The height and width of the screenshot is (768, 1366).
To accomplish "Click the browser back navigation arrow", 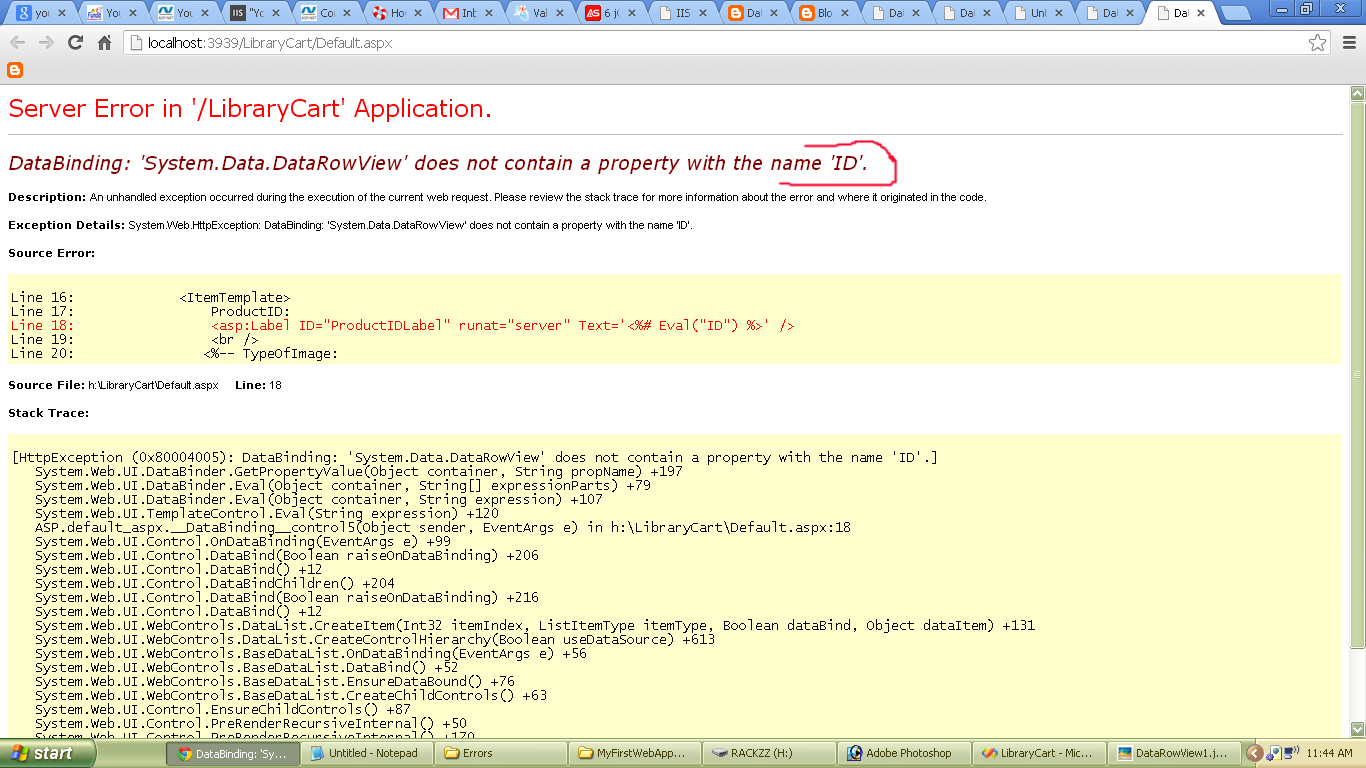I will (x=16, y=43).
